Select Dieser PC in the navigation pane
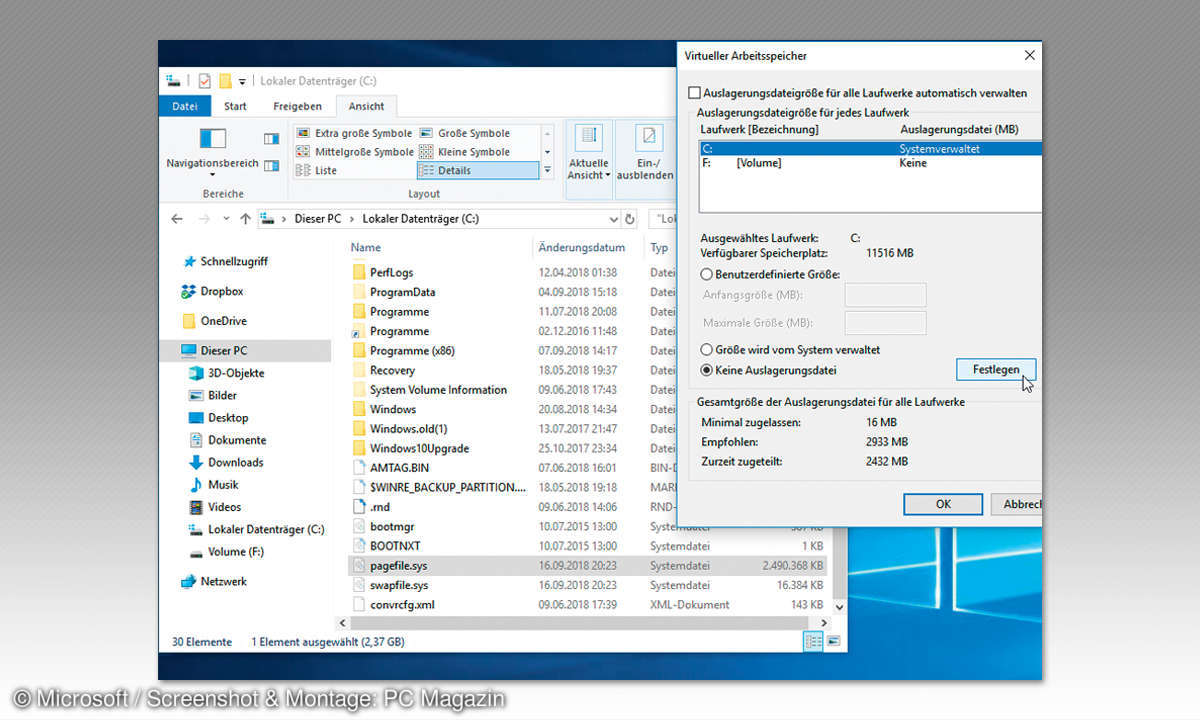The height and width of the screenshot is (720, 1200). click(x=245, y=351)
